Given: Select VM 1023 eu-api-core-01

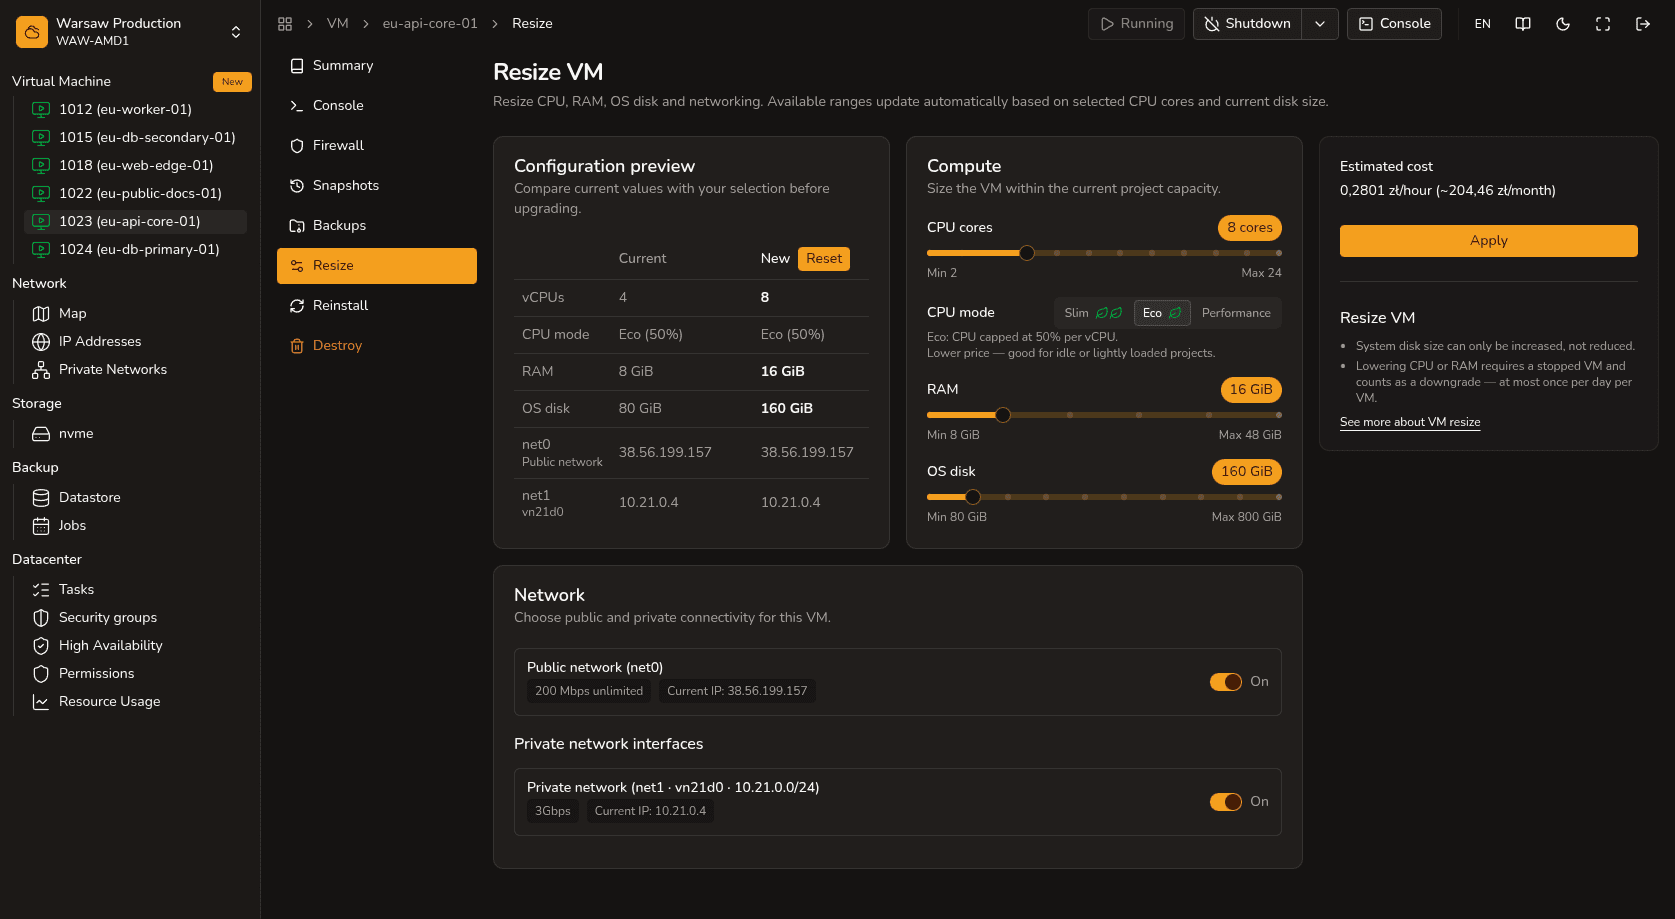Looking at the screenshot, I should point(135,222).
